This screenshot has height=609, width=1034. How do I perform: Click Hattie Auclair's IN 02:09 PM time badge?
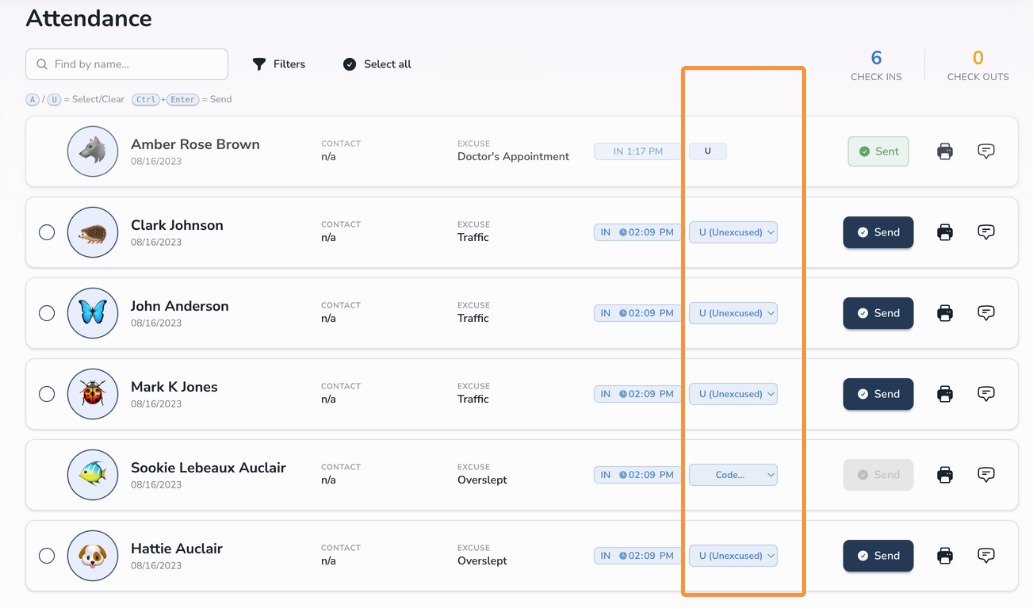(637, 556)
